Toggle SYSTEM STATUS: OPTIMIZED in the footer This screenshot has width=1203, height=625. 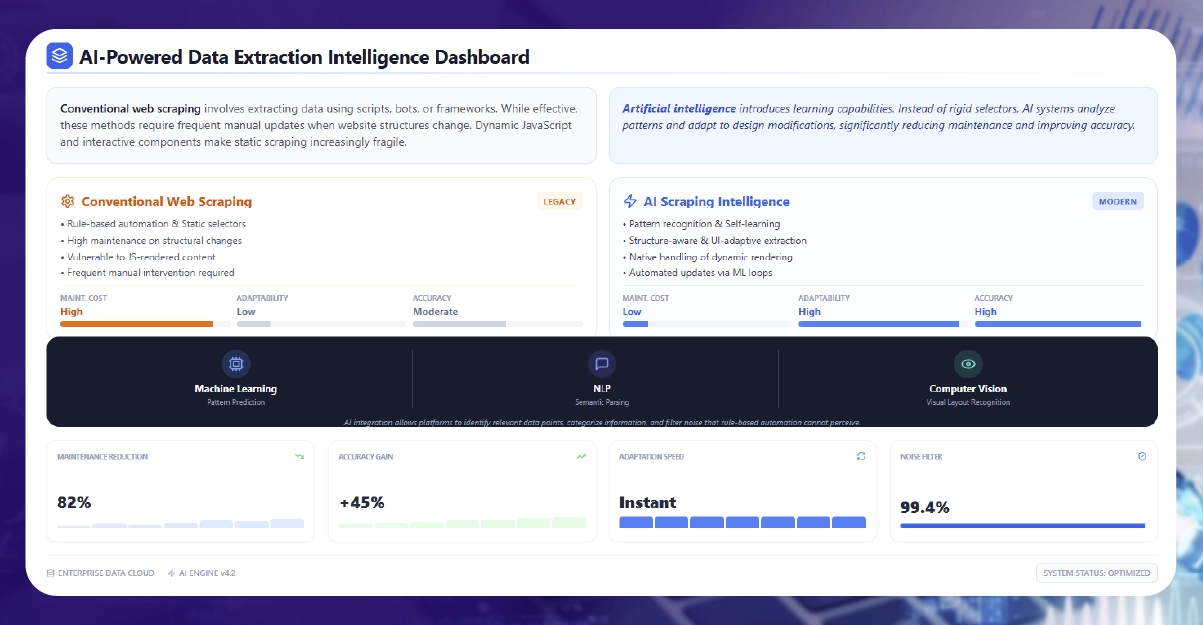tap(1096, 573)
